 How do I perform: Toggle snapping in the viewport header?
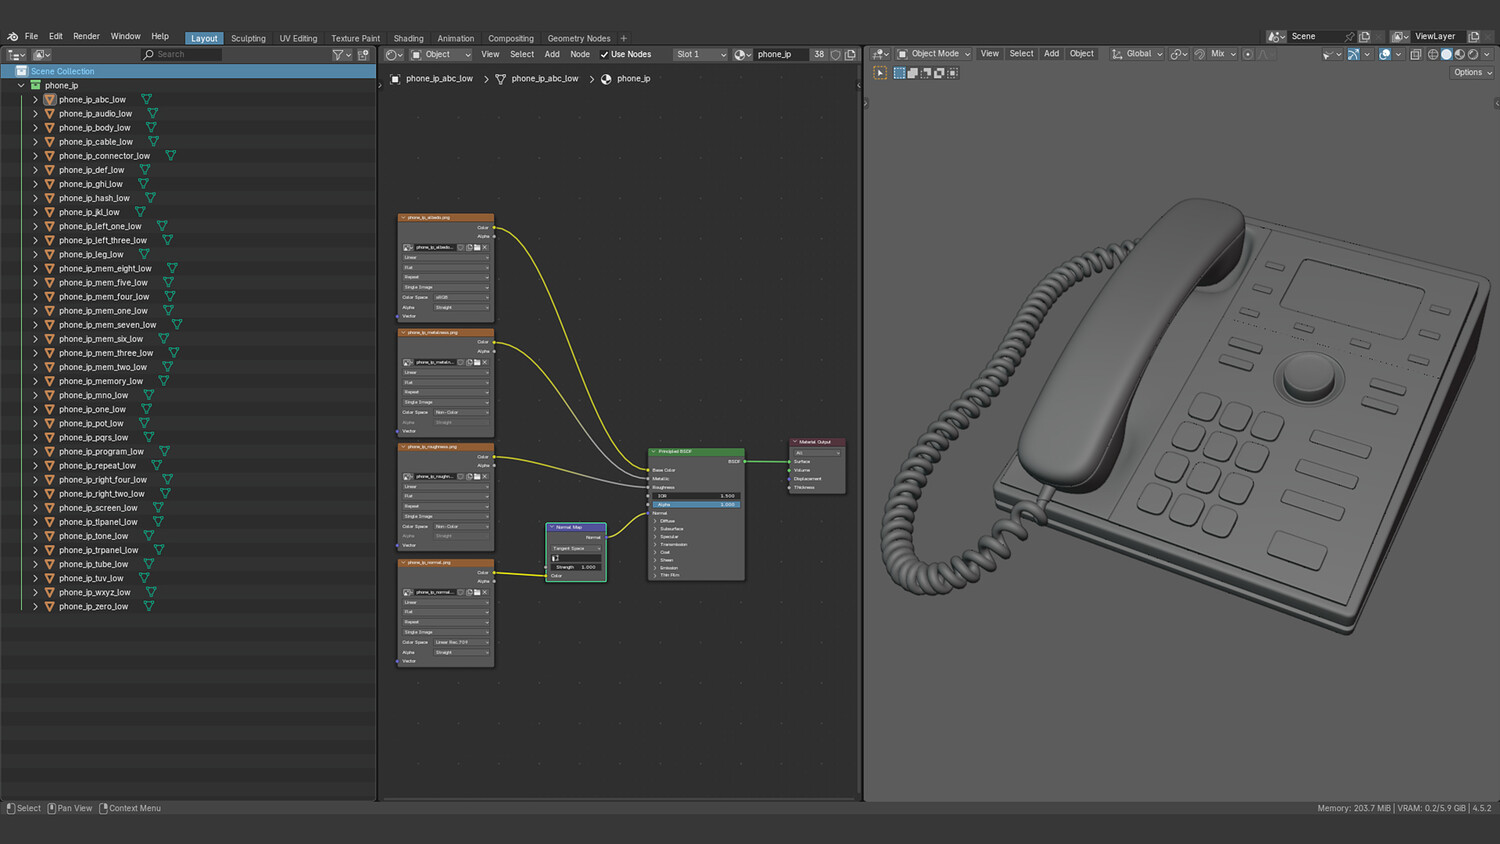coord(1198,54)
